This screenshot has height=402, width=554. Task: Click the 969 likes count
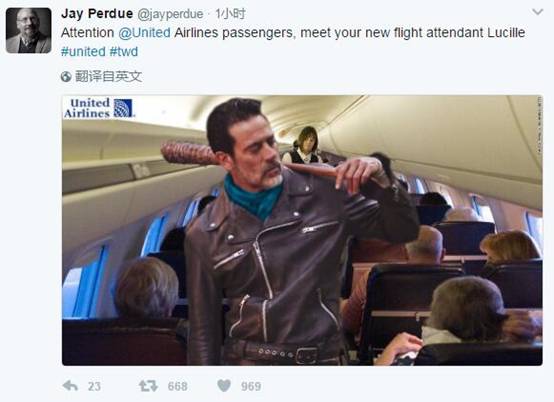pos(251,386)
